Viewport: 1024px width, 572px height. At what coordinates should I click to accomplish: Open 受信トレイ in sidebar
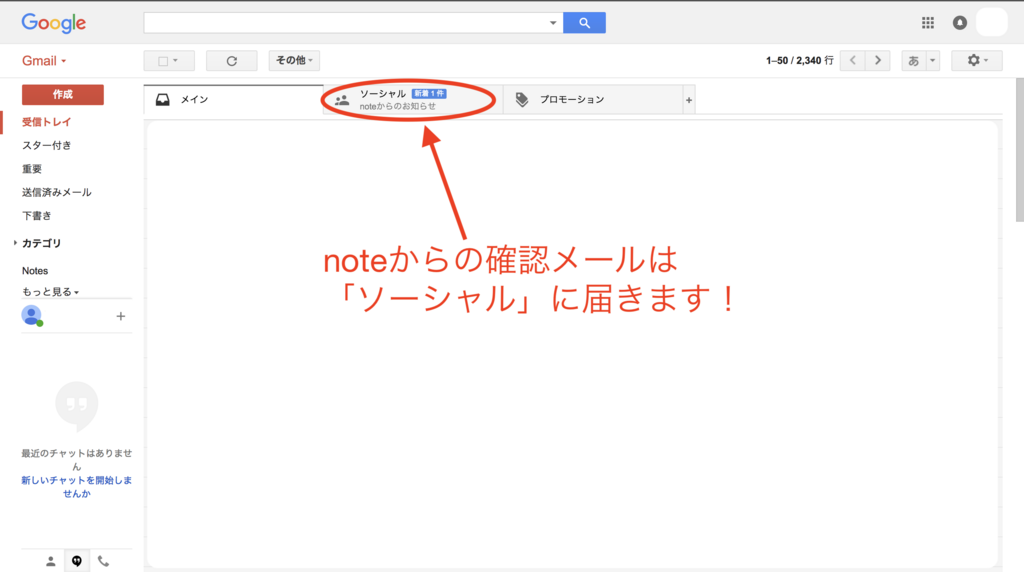point(46,121)
